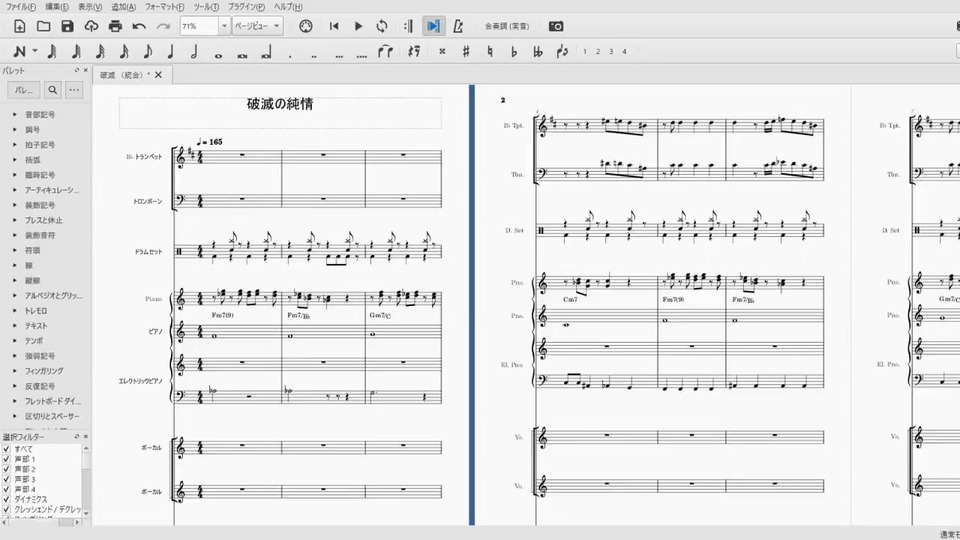Open the image capture camera tool
This screenshot has width=960, height=540.
[x=556, y=26]
